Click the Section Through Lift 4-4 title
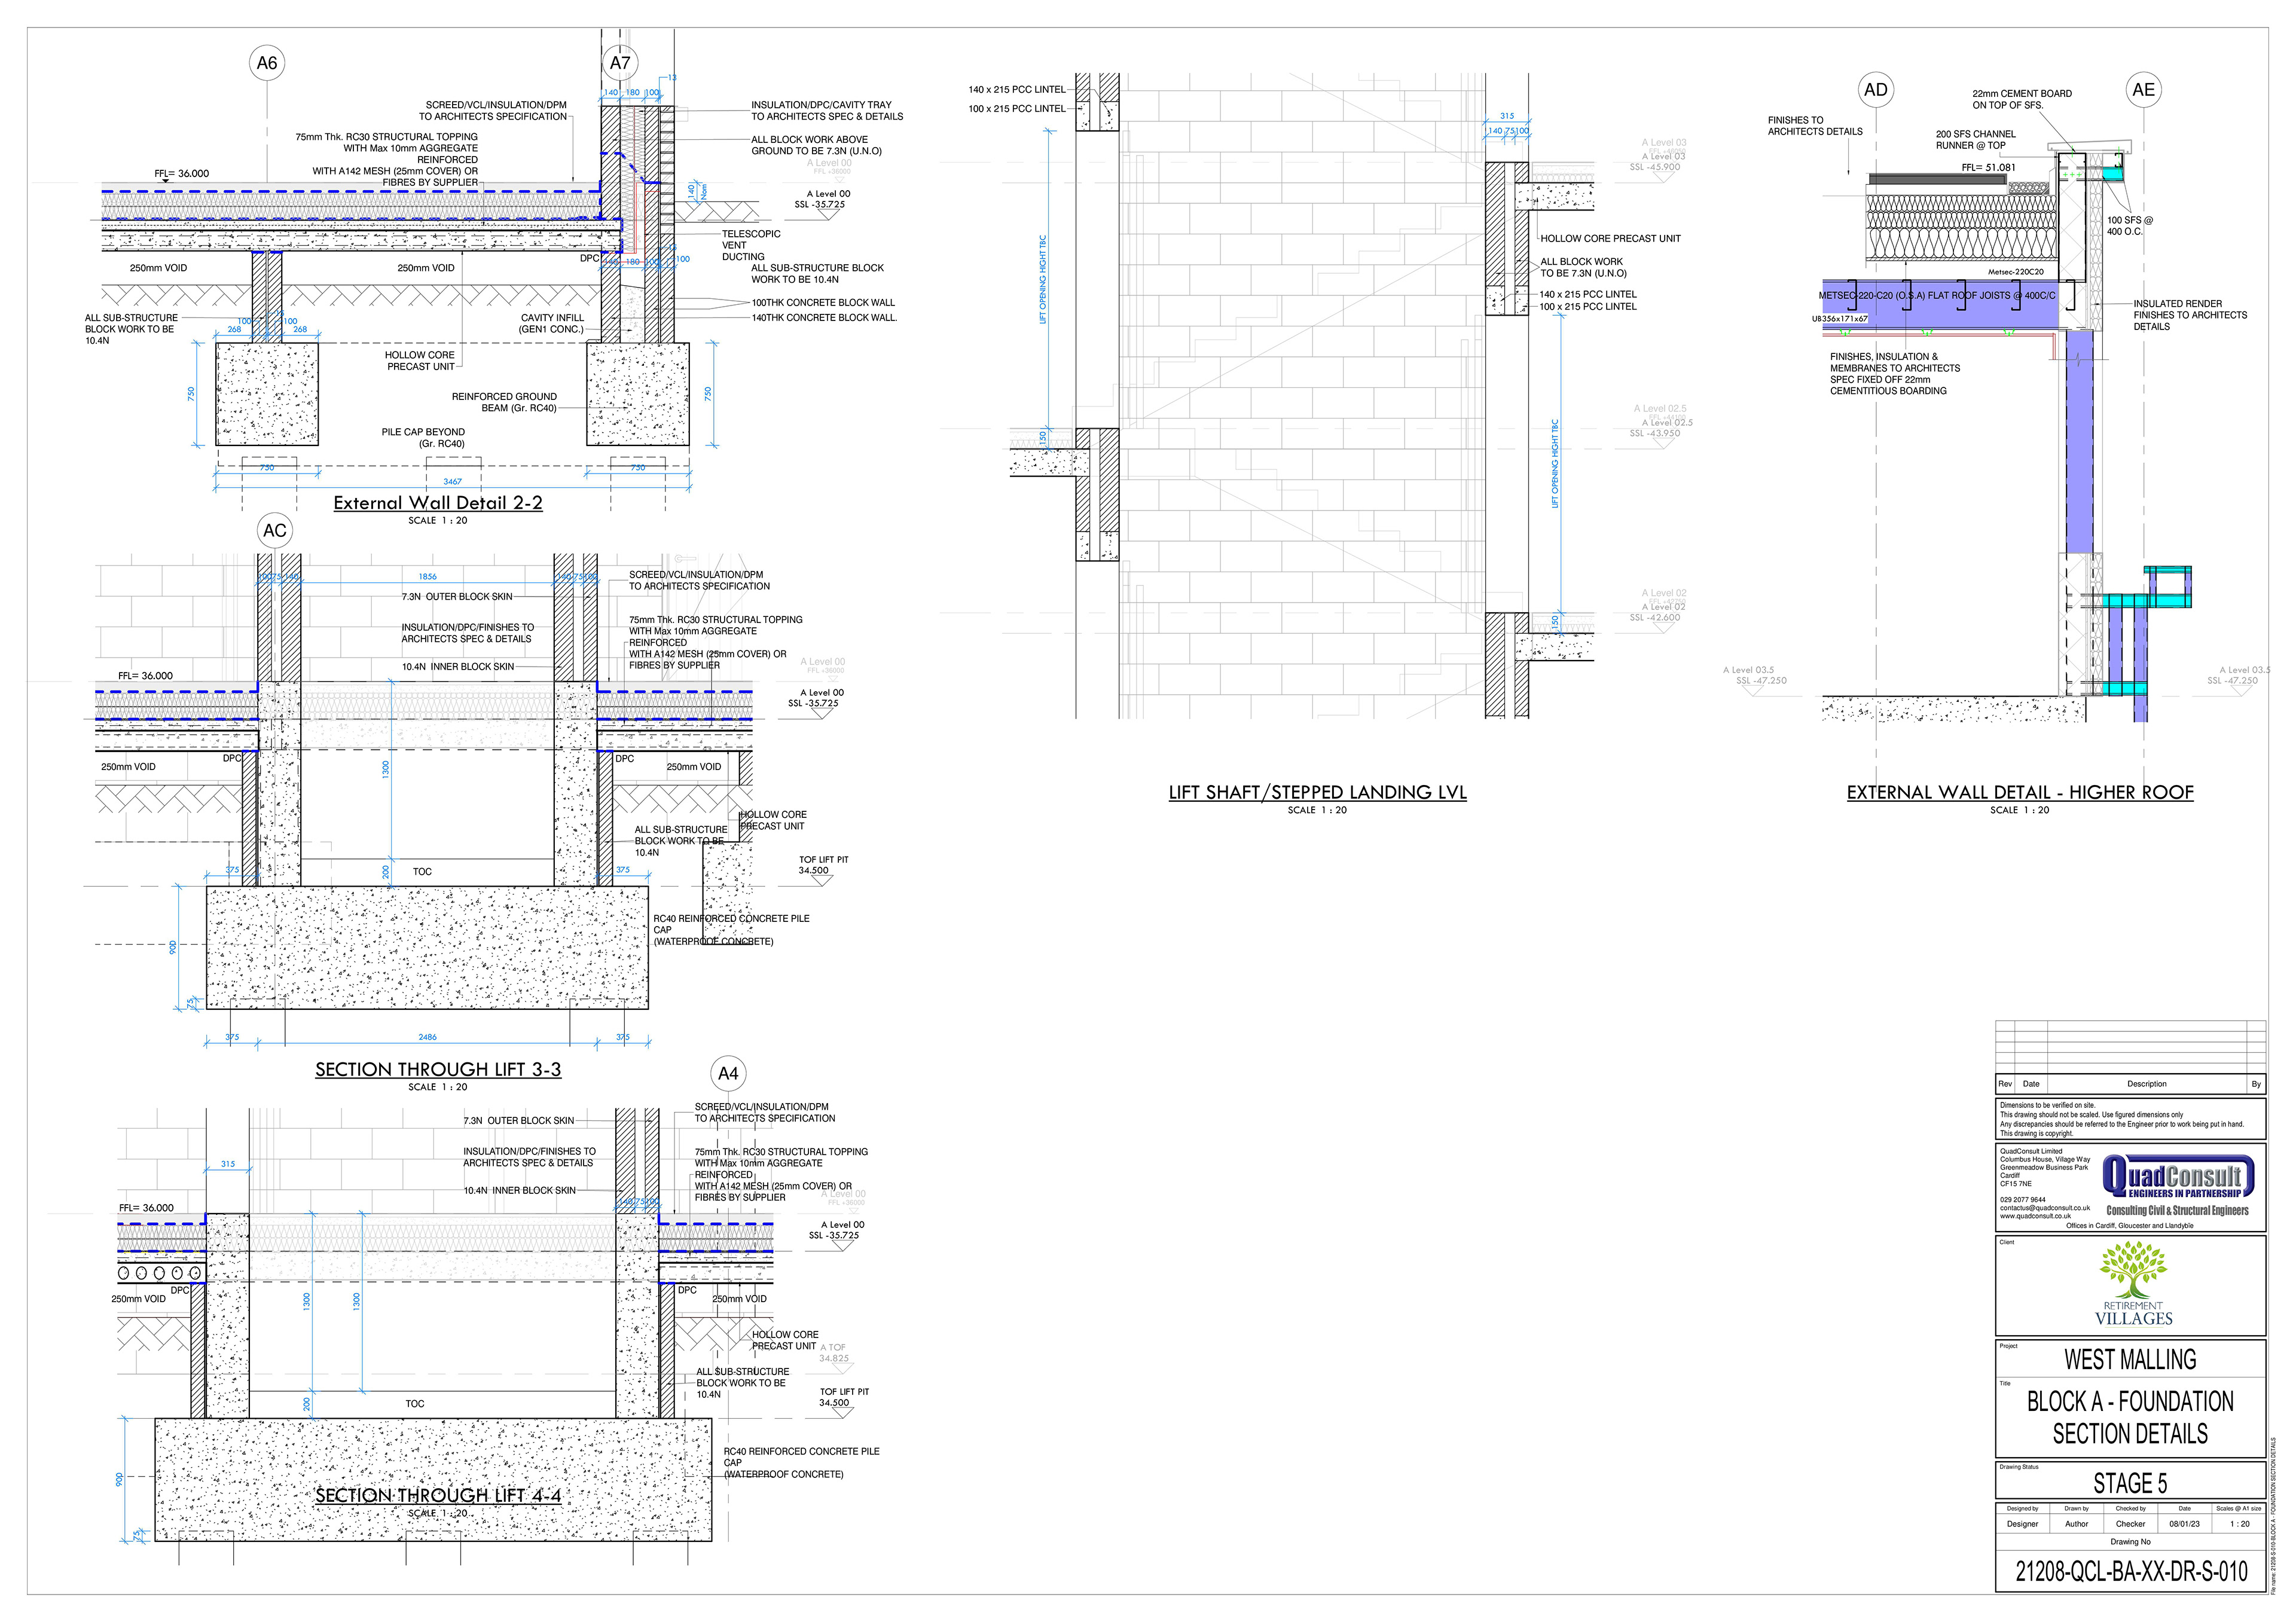 pyautogui.click(x=438, y=1495)
